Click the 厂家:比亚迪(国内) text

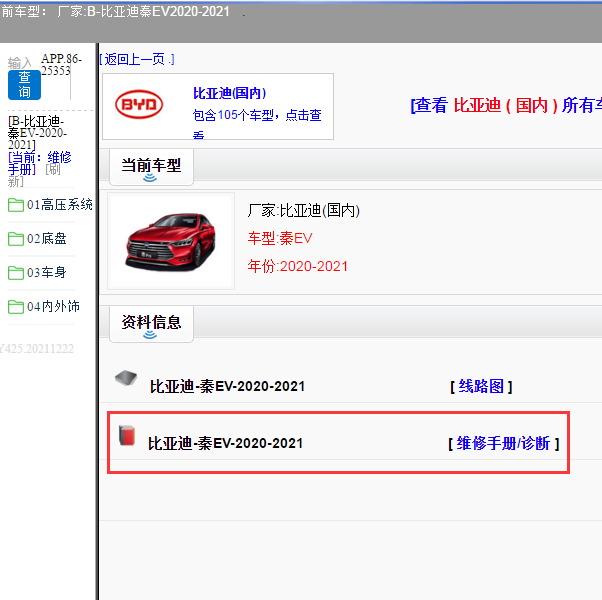click(x=303, y=210)
